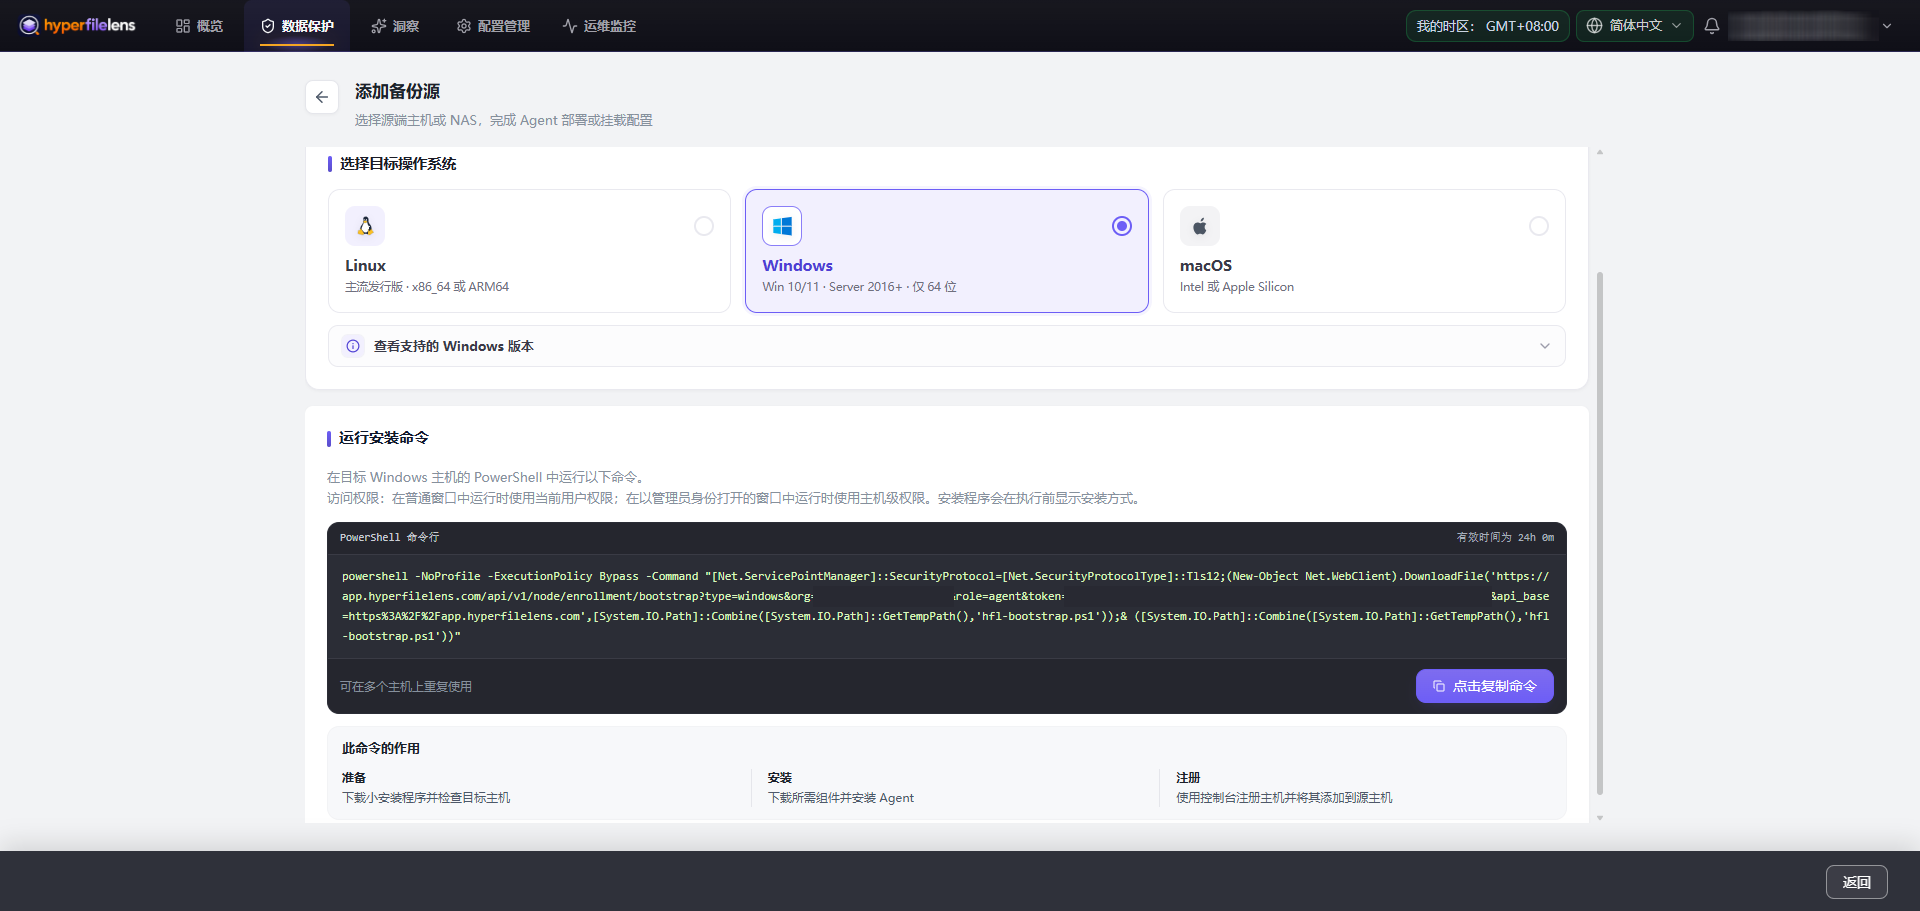The height and width of the screenshot is (911, 1920).
Task: Select the Windows radio button
Action: point(1122,226)
